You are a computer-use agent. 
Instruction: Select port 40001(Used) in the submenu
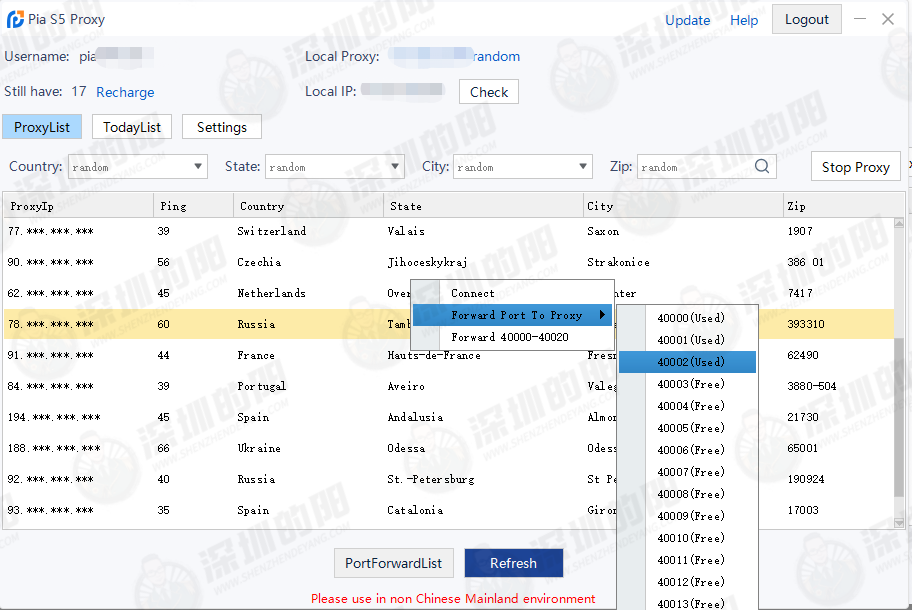687,340
